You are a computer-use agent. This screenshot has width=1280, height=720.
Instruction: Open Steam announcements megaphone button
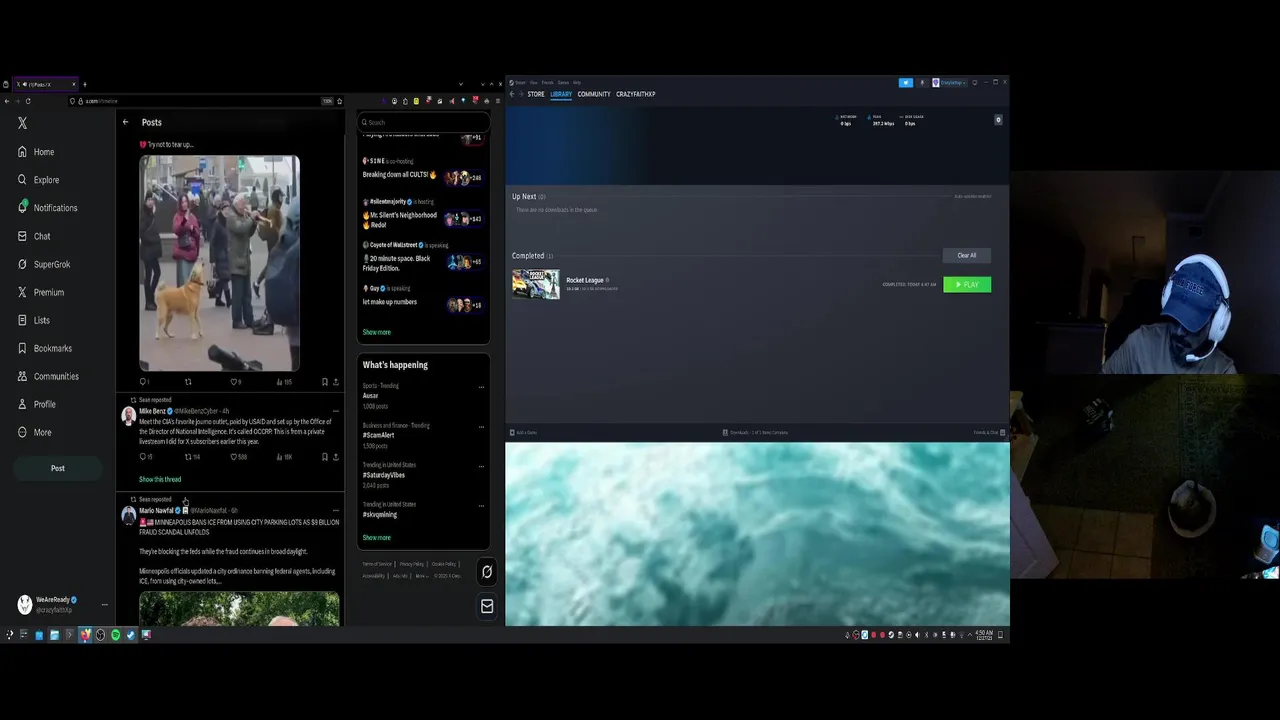[x=906, y=83]
